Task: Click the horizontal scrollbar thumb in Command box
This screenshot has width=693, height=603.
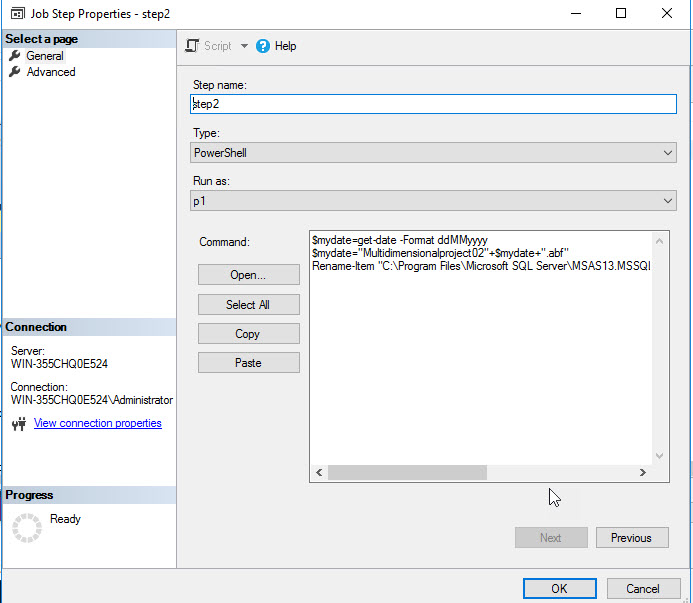Action: click(407, 473)
